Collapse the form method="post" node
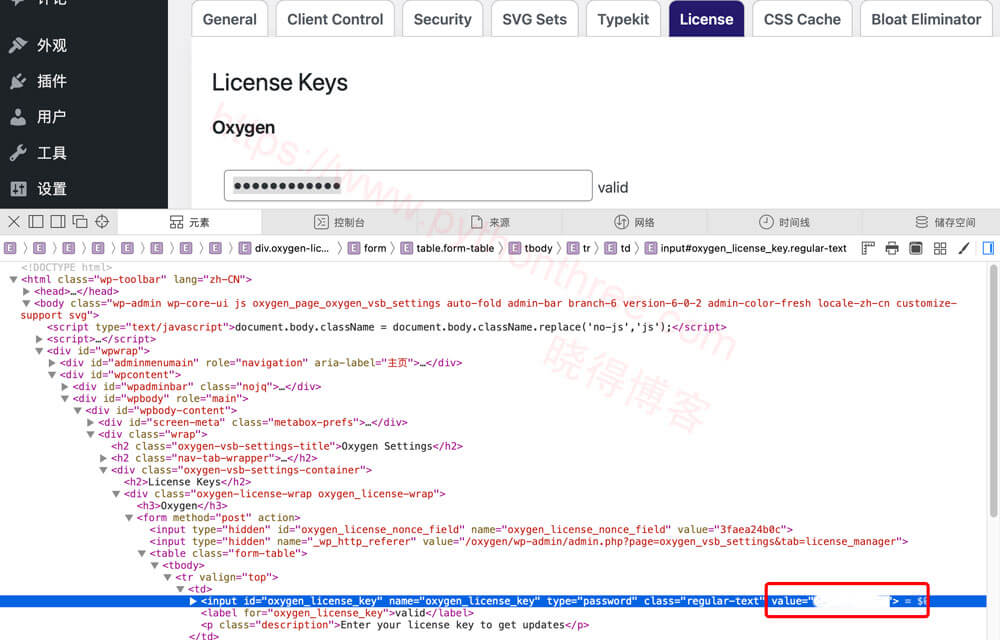1000x640 pixels. (x=128, y=518)
